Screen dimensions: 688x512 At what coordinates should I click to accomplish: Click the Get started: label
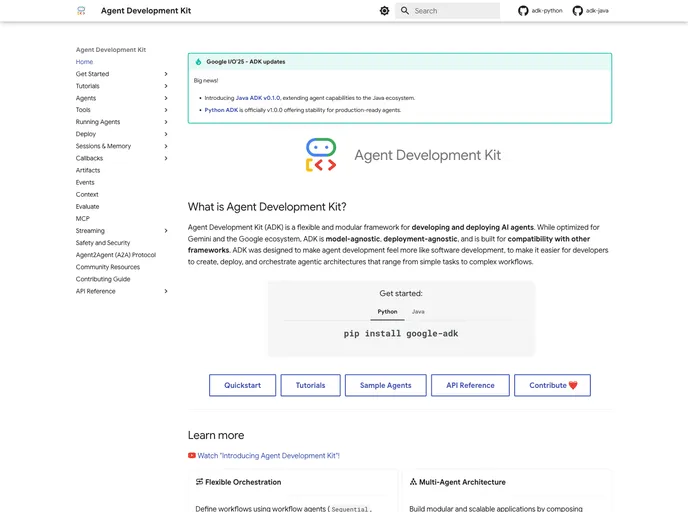click(x=401, y=293)
